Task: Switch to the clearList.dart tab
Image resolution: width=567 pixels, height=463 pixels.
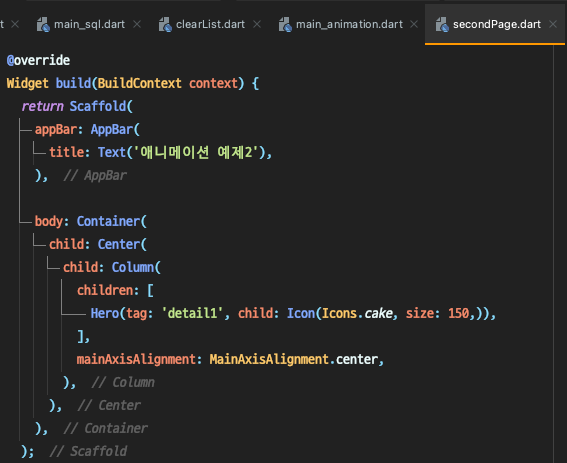Action: pyautogui.click(x=210, y=25)
